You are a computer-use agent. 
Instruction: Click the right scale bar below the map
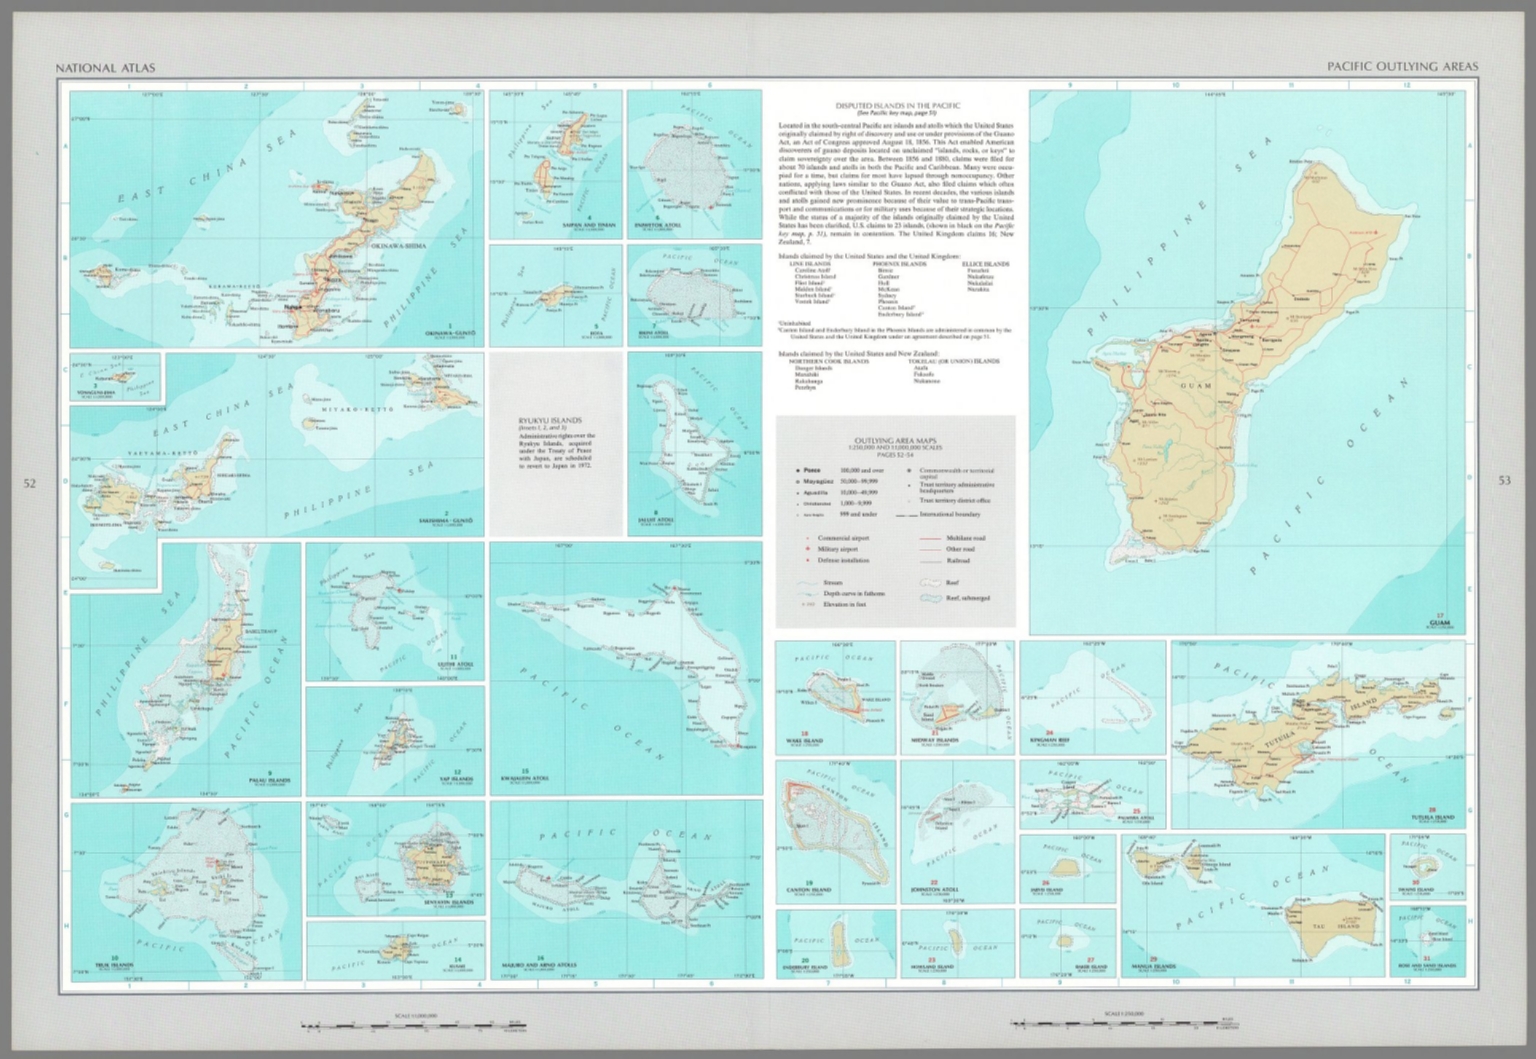1122,1022
